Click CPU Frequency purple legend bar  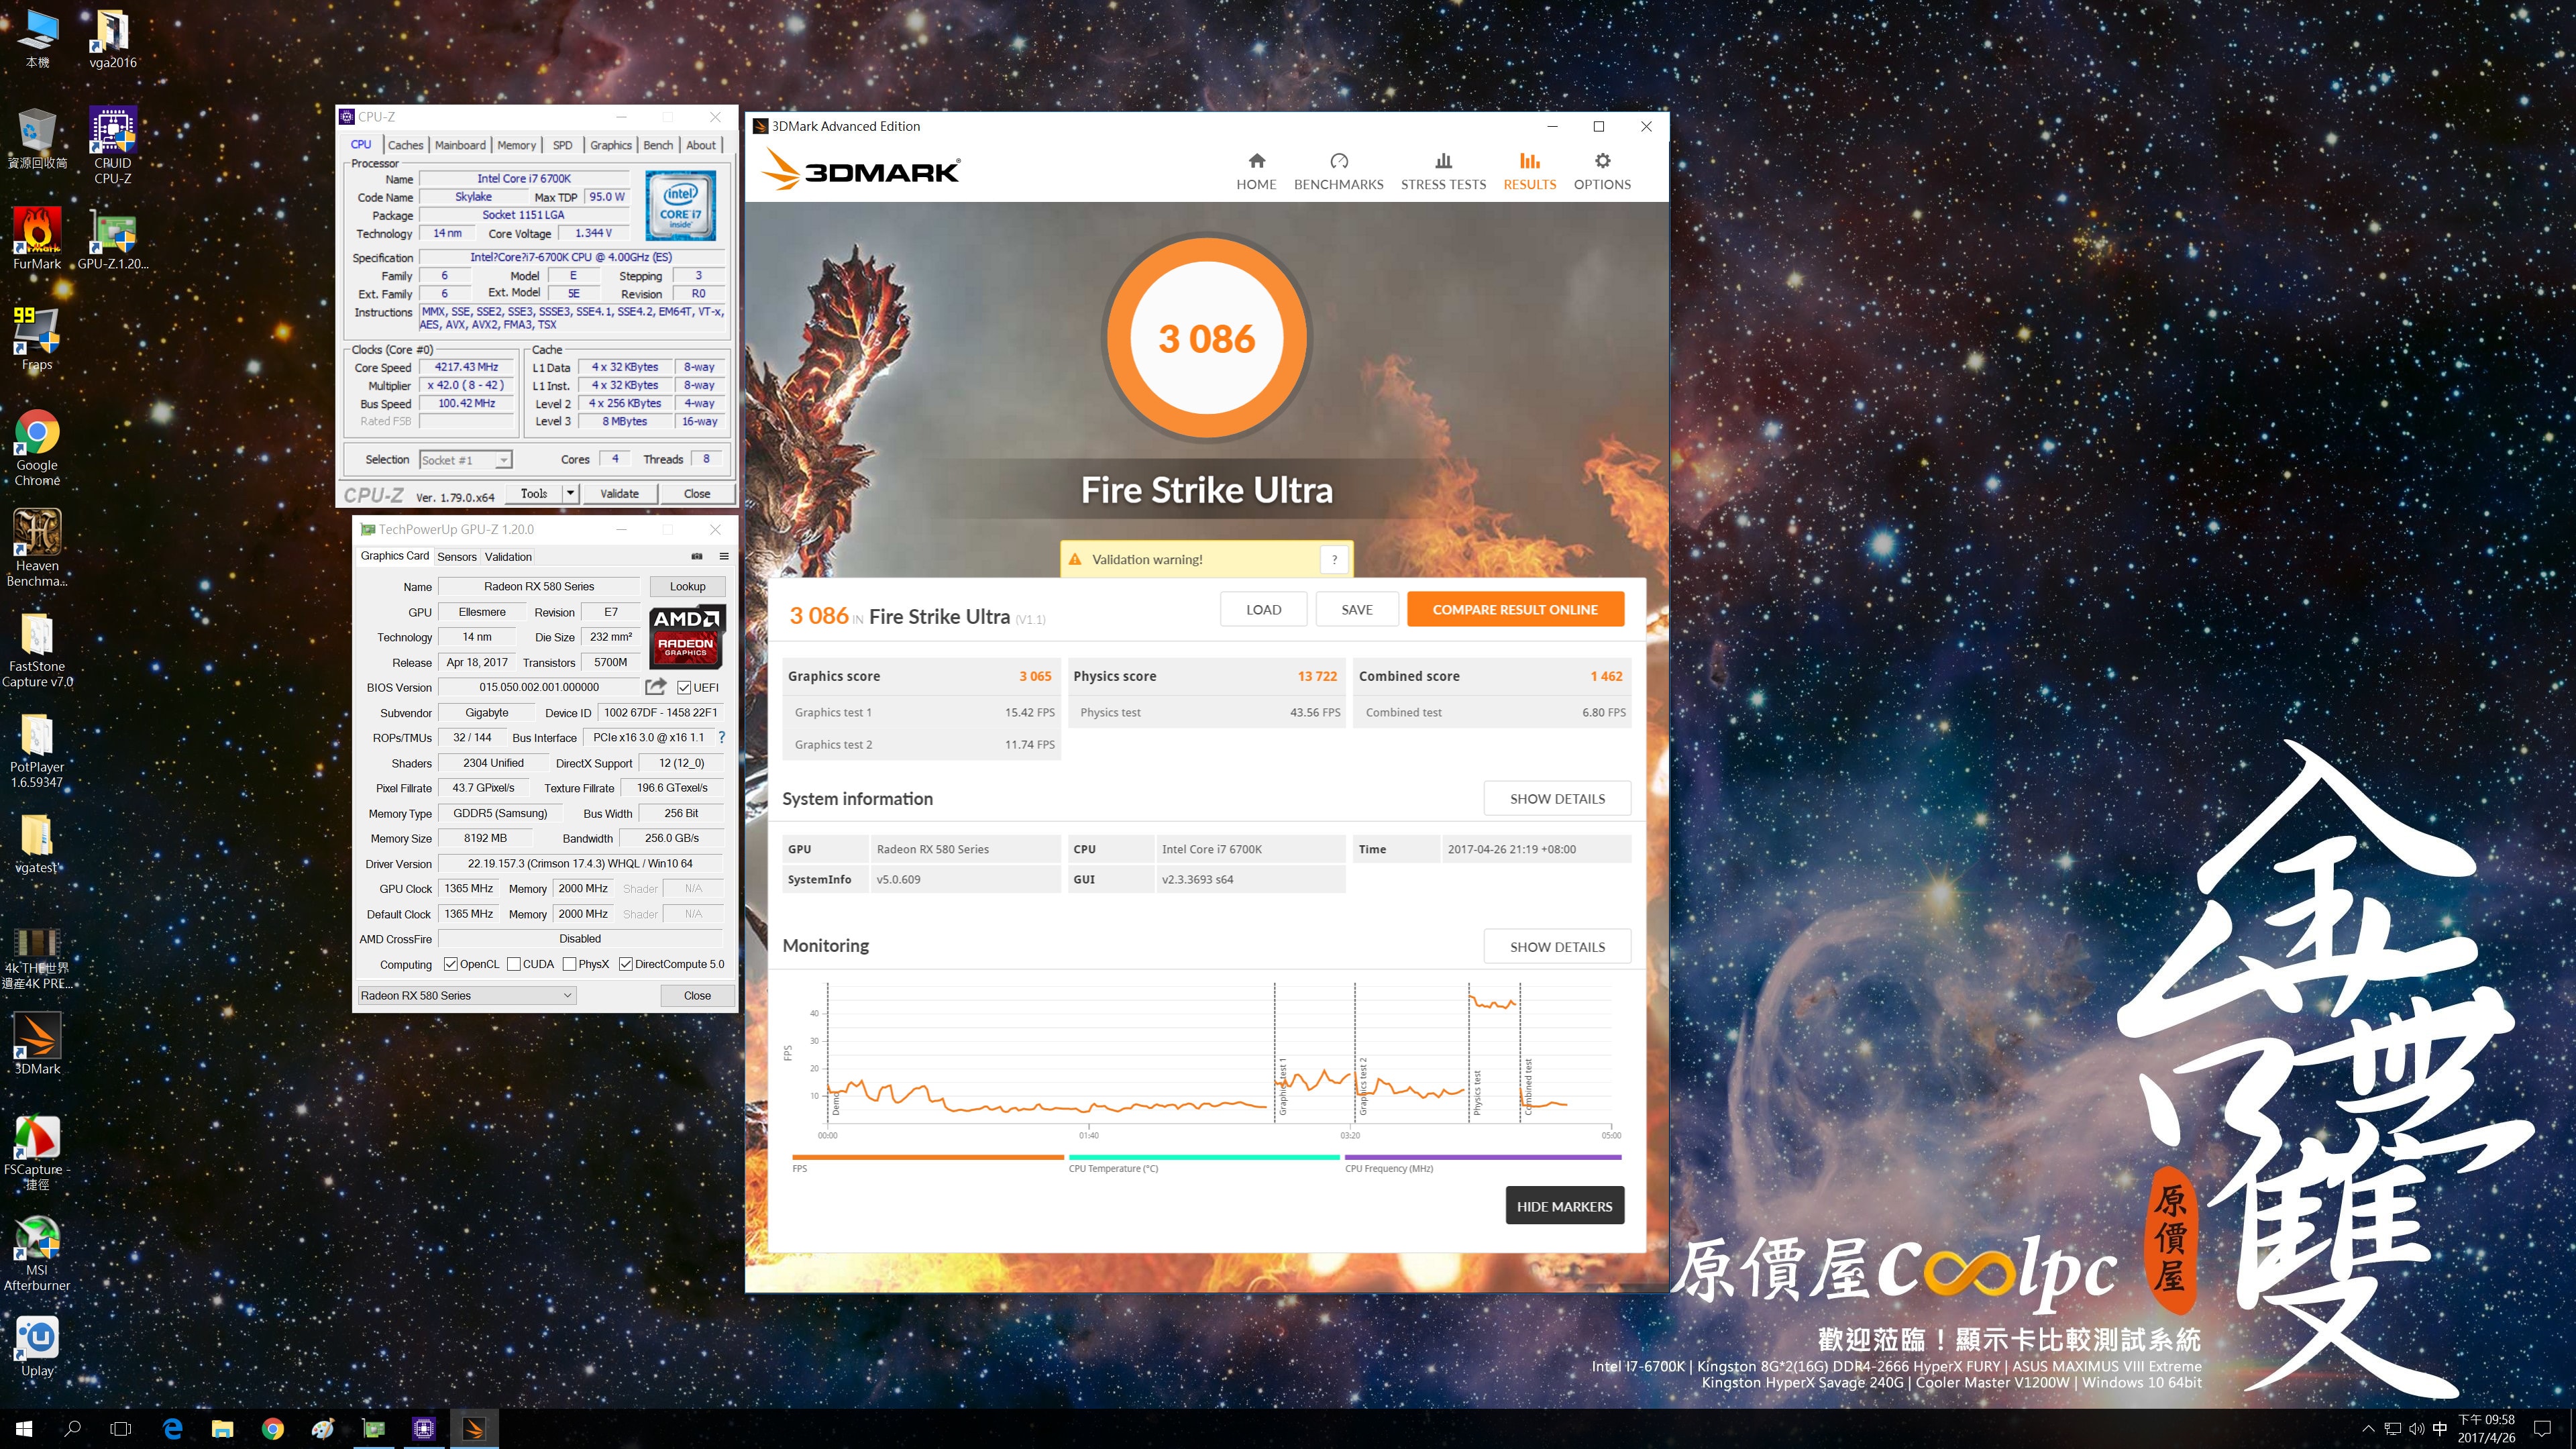pyautogui.click(x=1482, y=1157)
